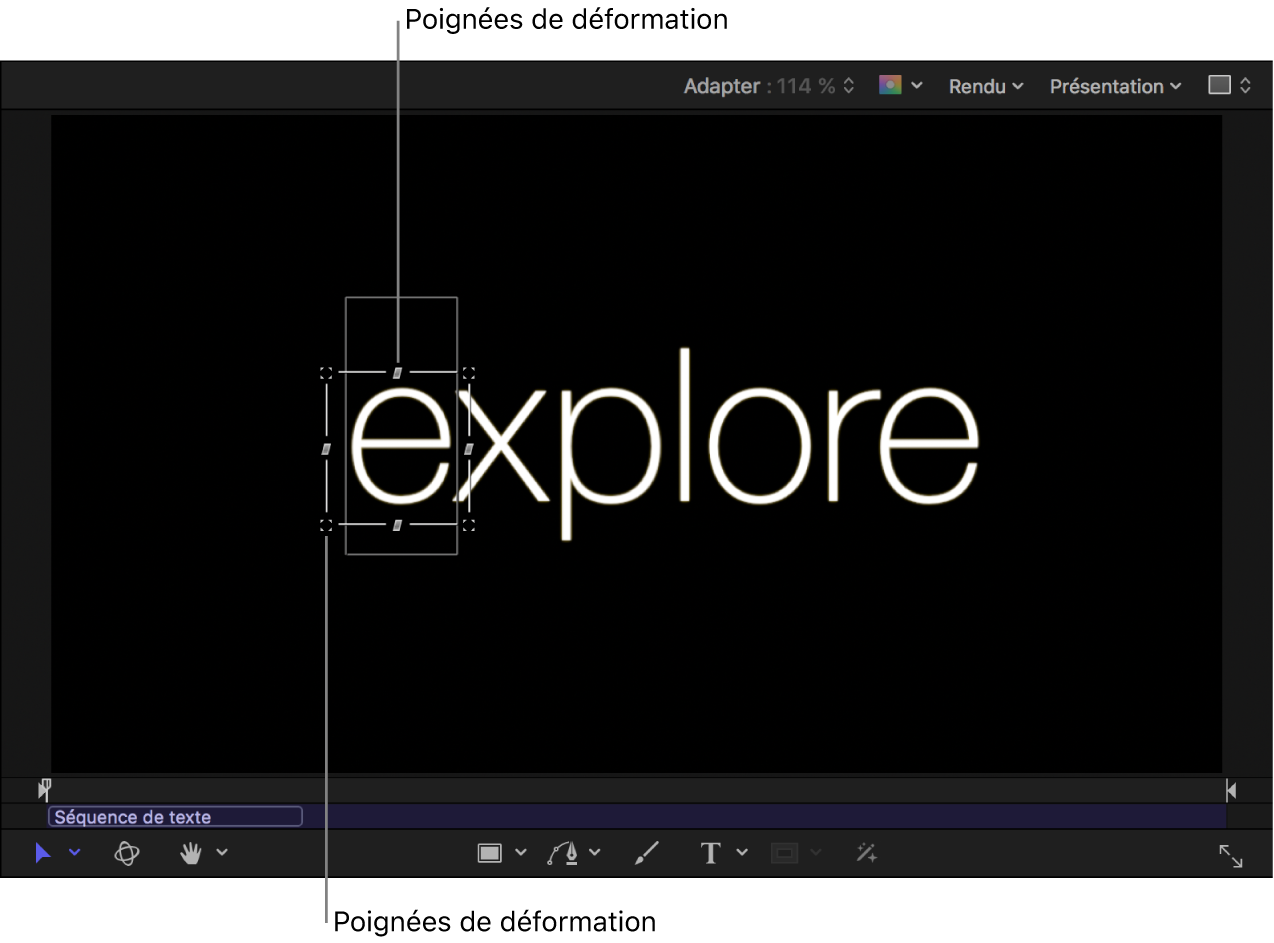Select the Séquence de texte bar
This screenshot has width=1274, height=943.
click(x=175, y=817)
